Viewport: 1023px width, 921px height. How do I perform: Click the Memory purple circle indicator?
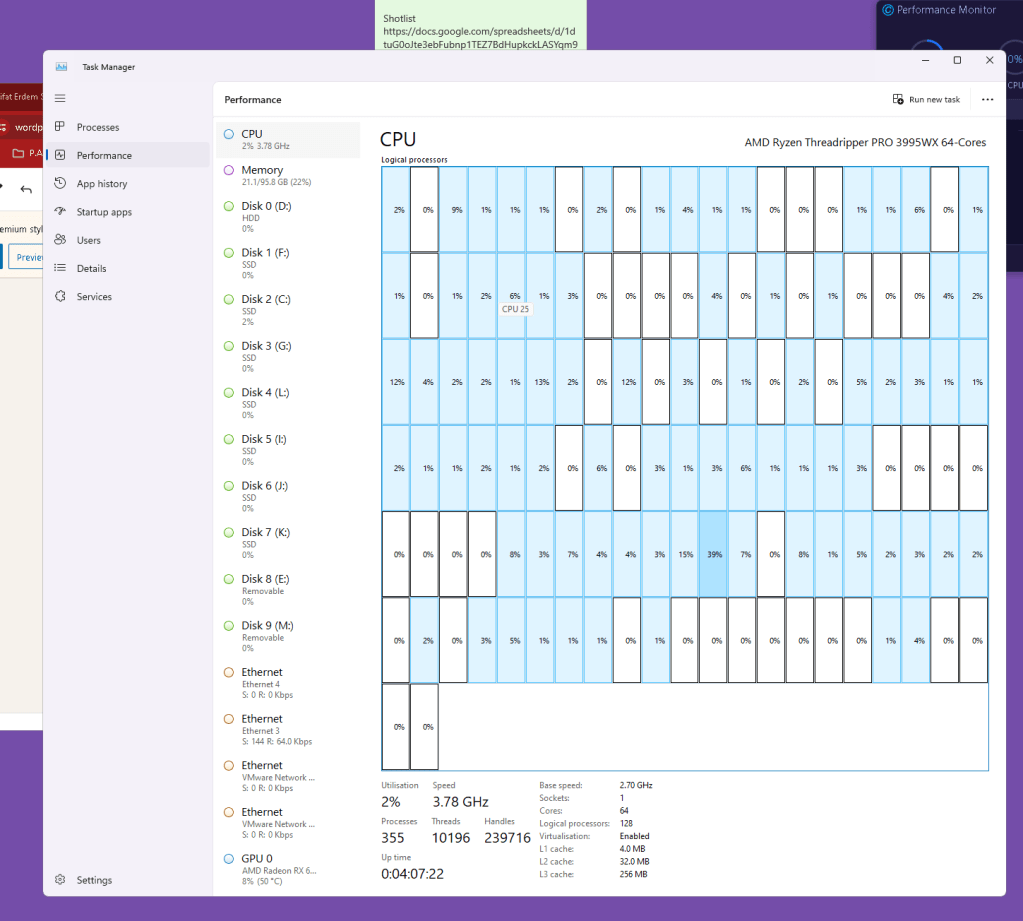tap(229, 170)
